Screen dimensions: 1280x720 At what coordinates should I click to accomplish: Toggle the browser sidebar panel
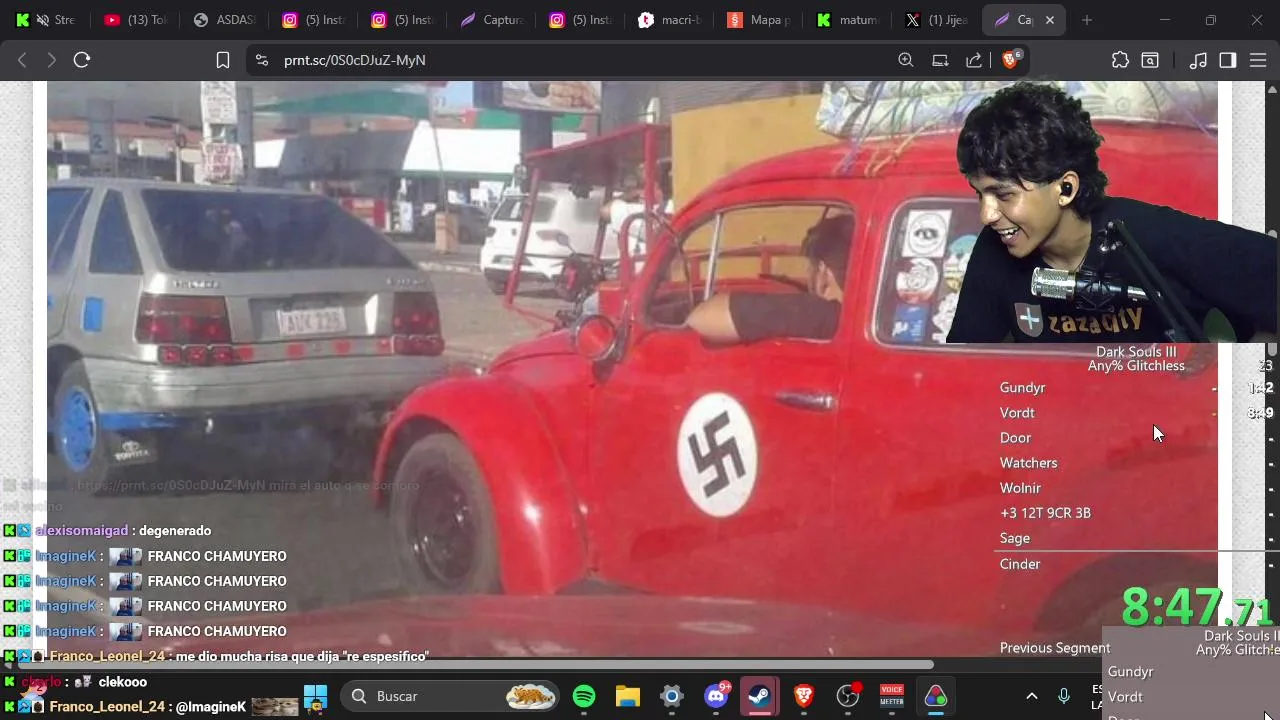[1228, 60]
